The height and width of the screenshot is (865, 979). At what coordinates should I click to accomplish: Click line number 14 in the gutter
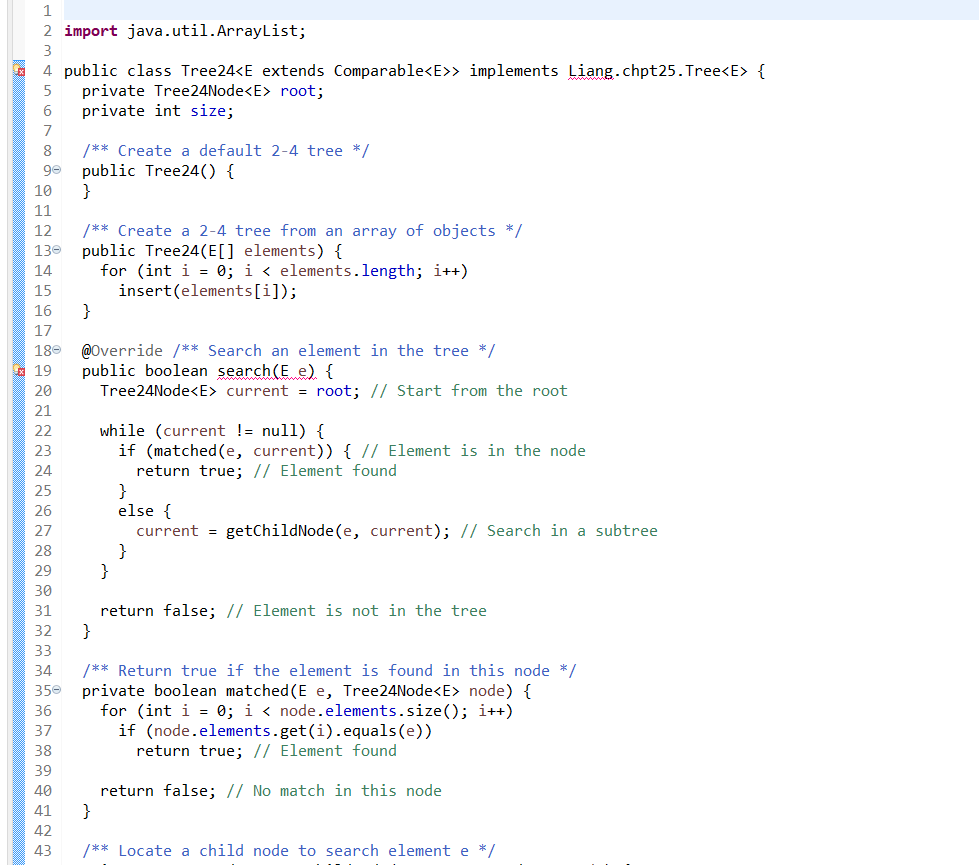point(43,270)
